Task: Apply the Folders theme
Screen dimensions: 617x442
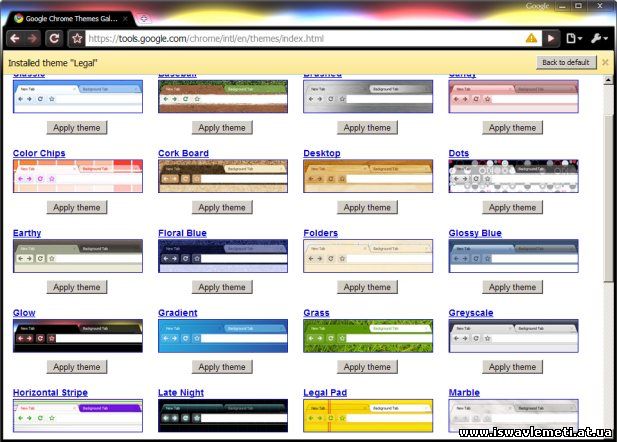Action: click(367, 287)
